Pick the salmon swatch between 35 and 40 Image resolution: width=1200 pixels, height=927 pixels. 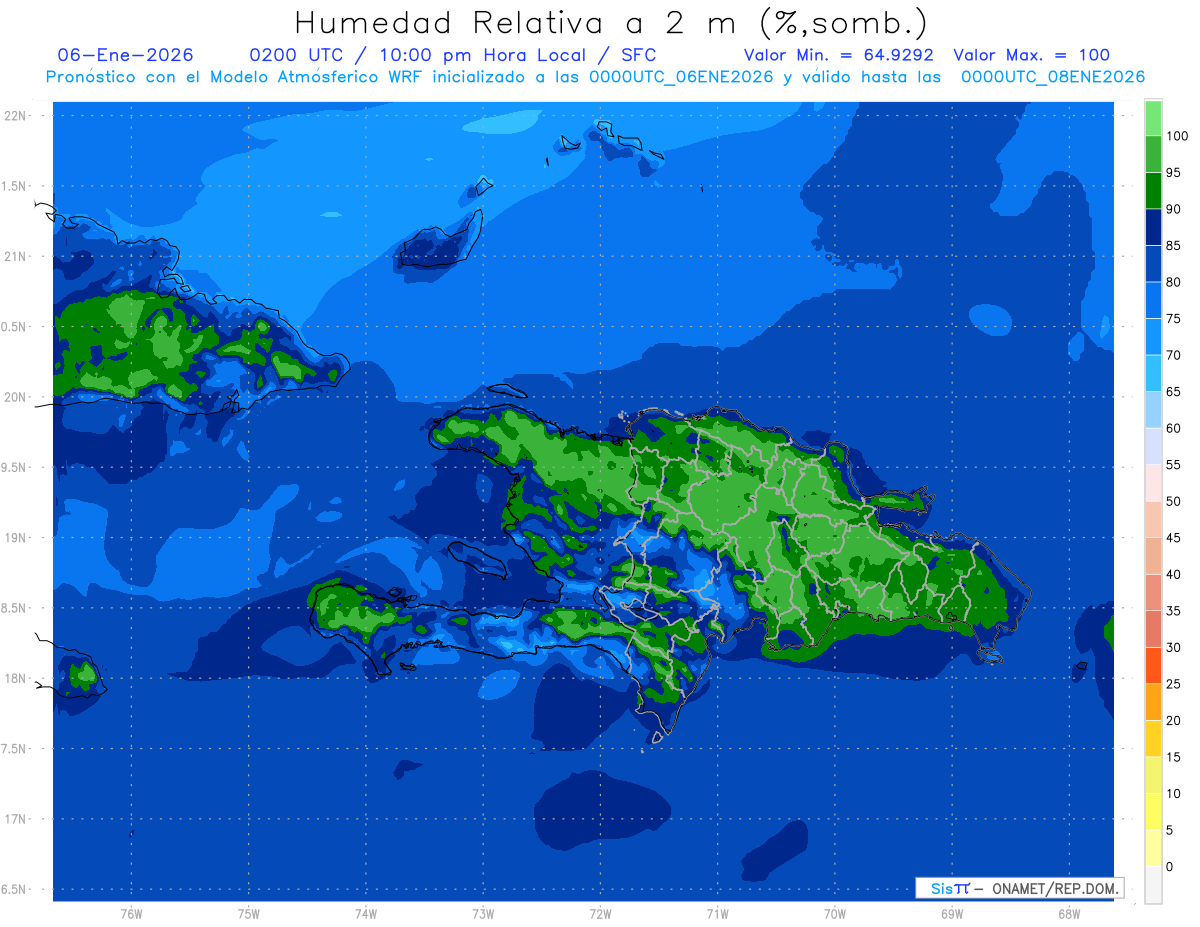[1153, 592]
